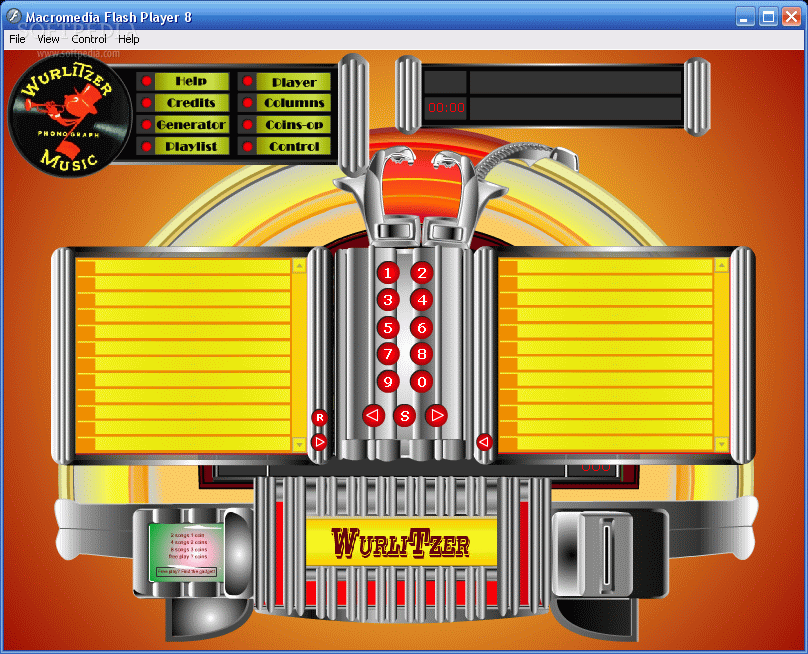Screen dimensions: 808x654
Task: Click red arrow button beside right song panel
Action: (x=484, y=442)
